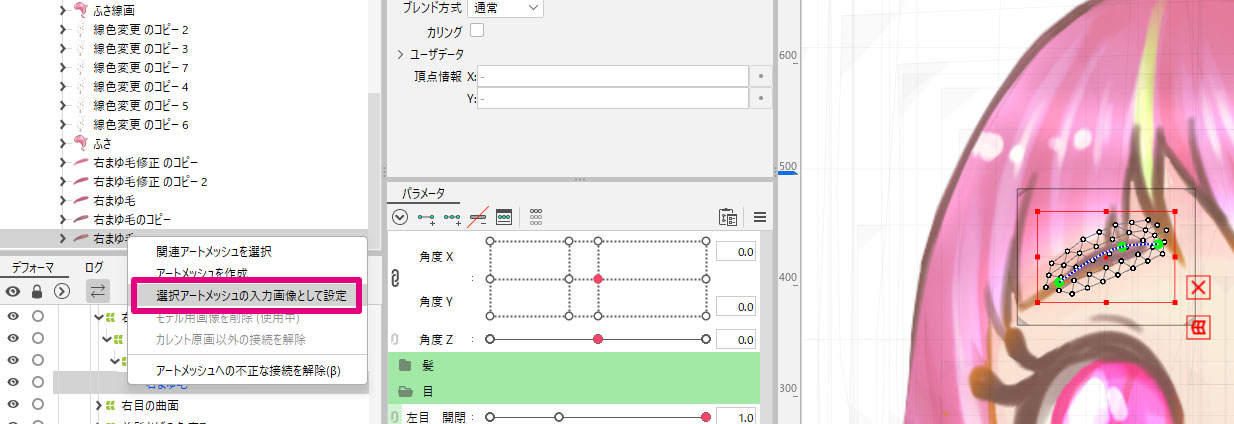Toggle the eye icon in deformer header
Image resolution: width=1234 pixels, height=424 pixels.
14,291
